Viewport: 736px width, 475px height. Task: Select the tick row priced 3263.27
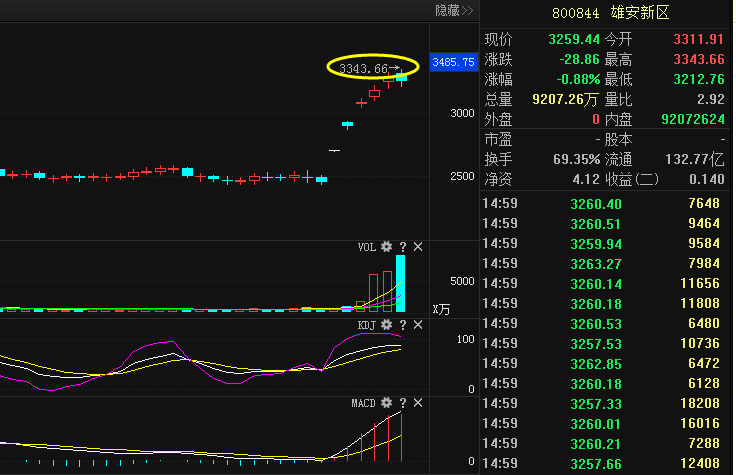pyautogui.click(x=601, y=264)
